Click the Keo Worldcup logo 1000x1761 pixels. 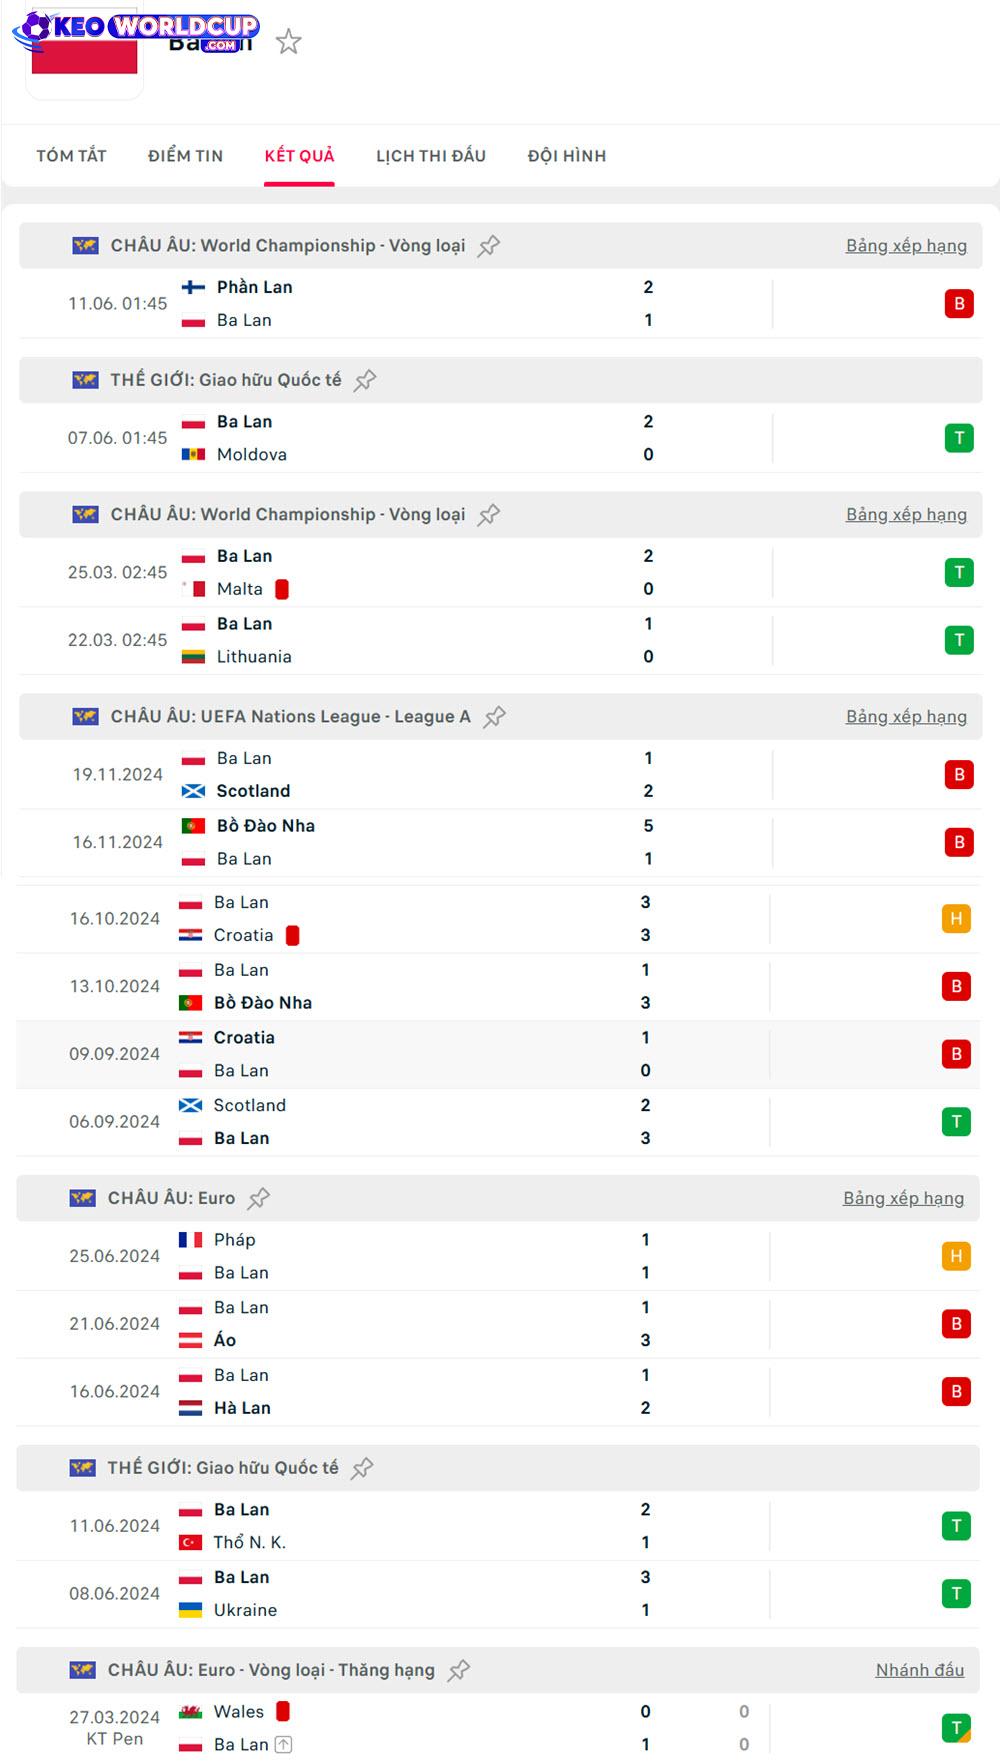(136, 29)
